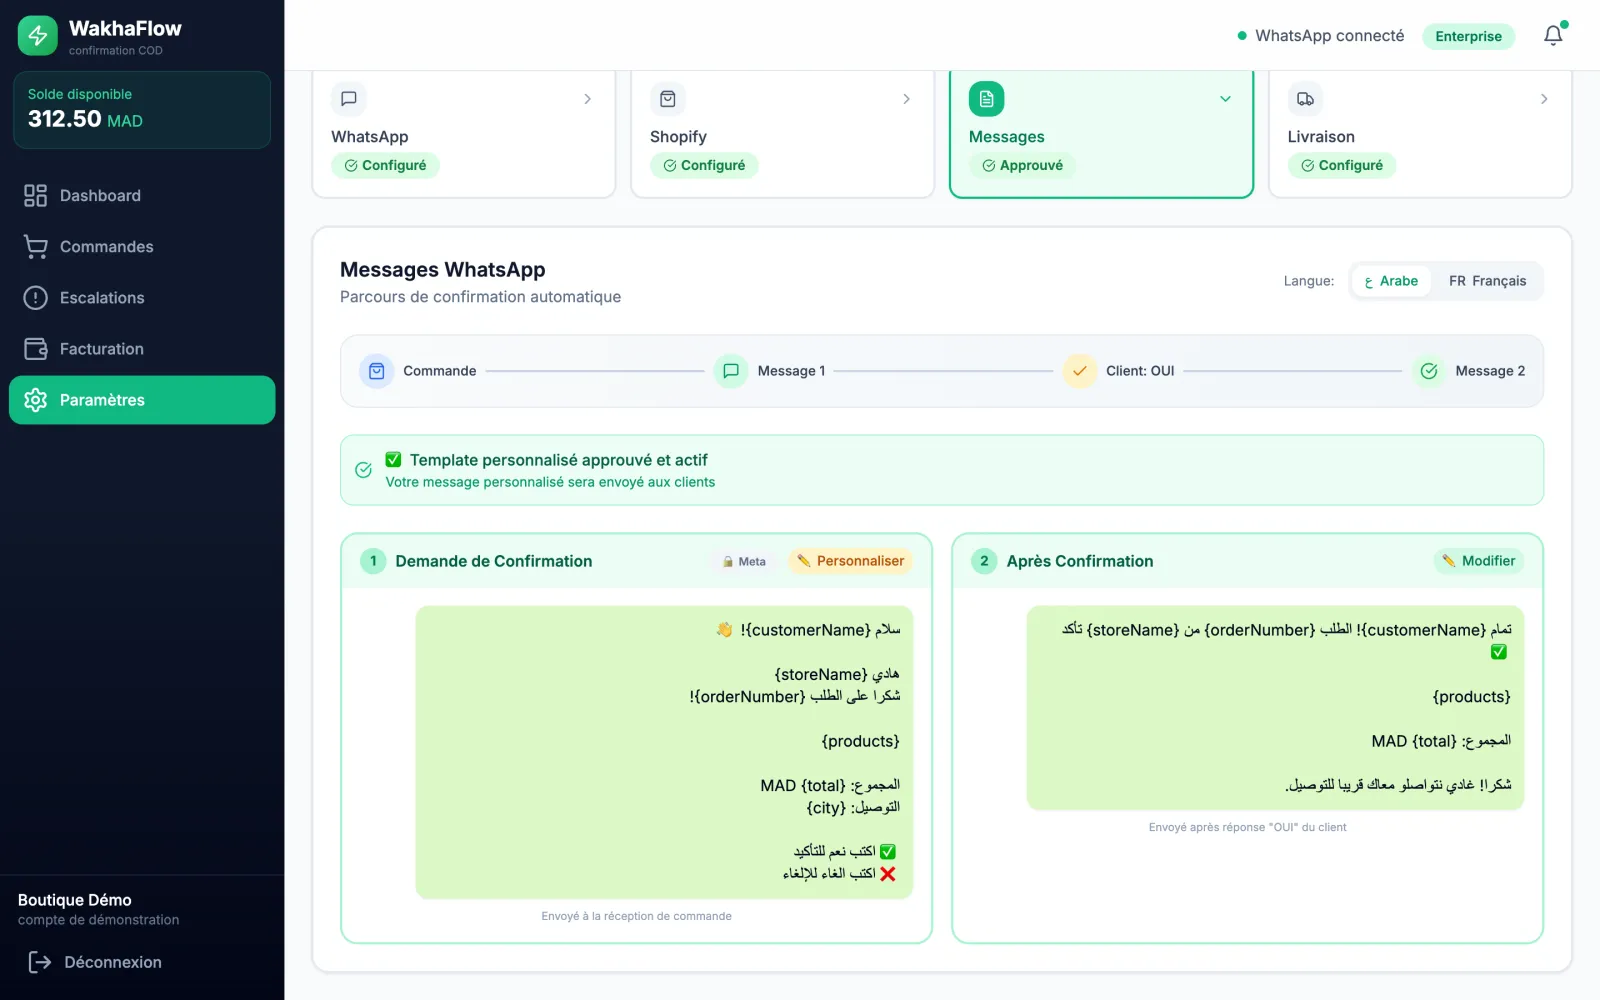Collapse the Messages card chevron
The height and width of the screenshot is (1000, 1600).
1225,99
